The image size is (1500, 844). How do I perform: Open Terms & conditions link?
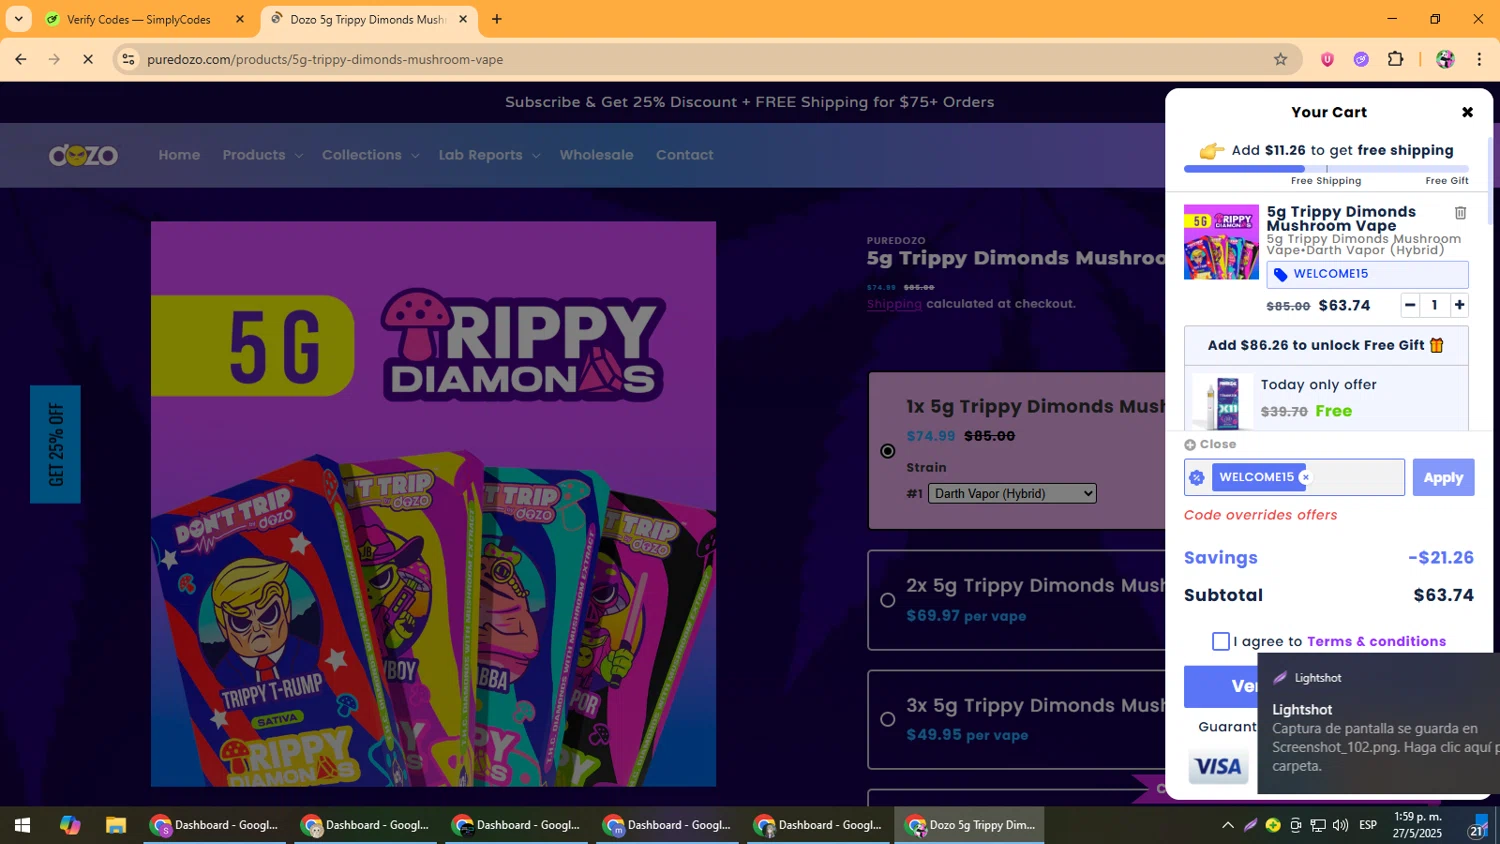pos(1376,641)
